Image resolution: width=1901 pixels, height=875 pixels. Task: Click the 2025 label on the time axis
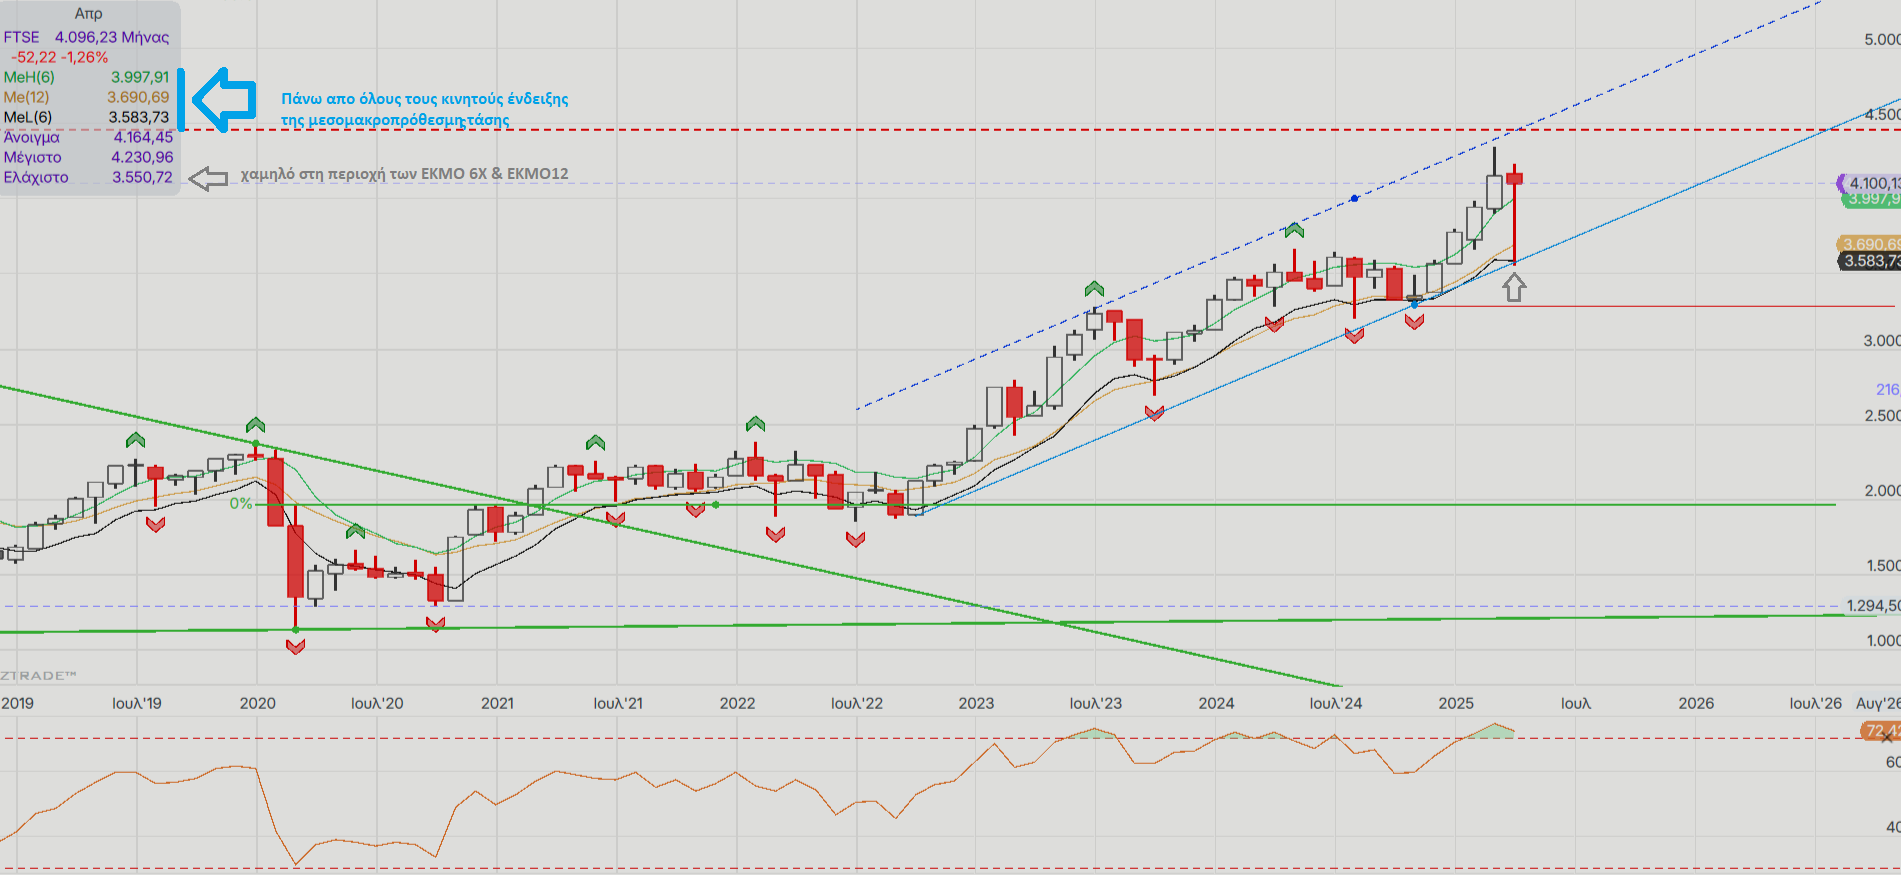tap(1456, 703)
